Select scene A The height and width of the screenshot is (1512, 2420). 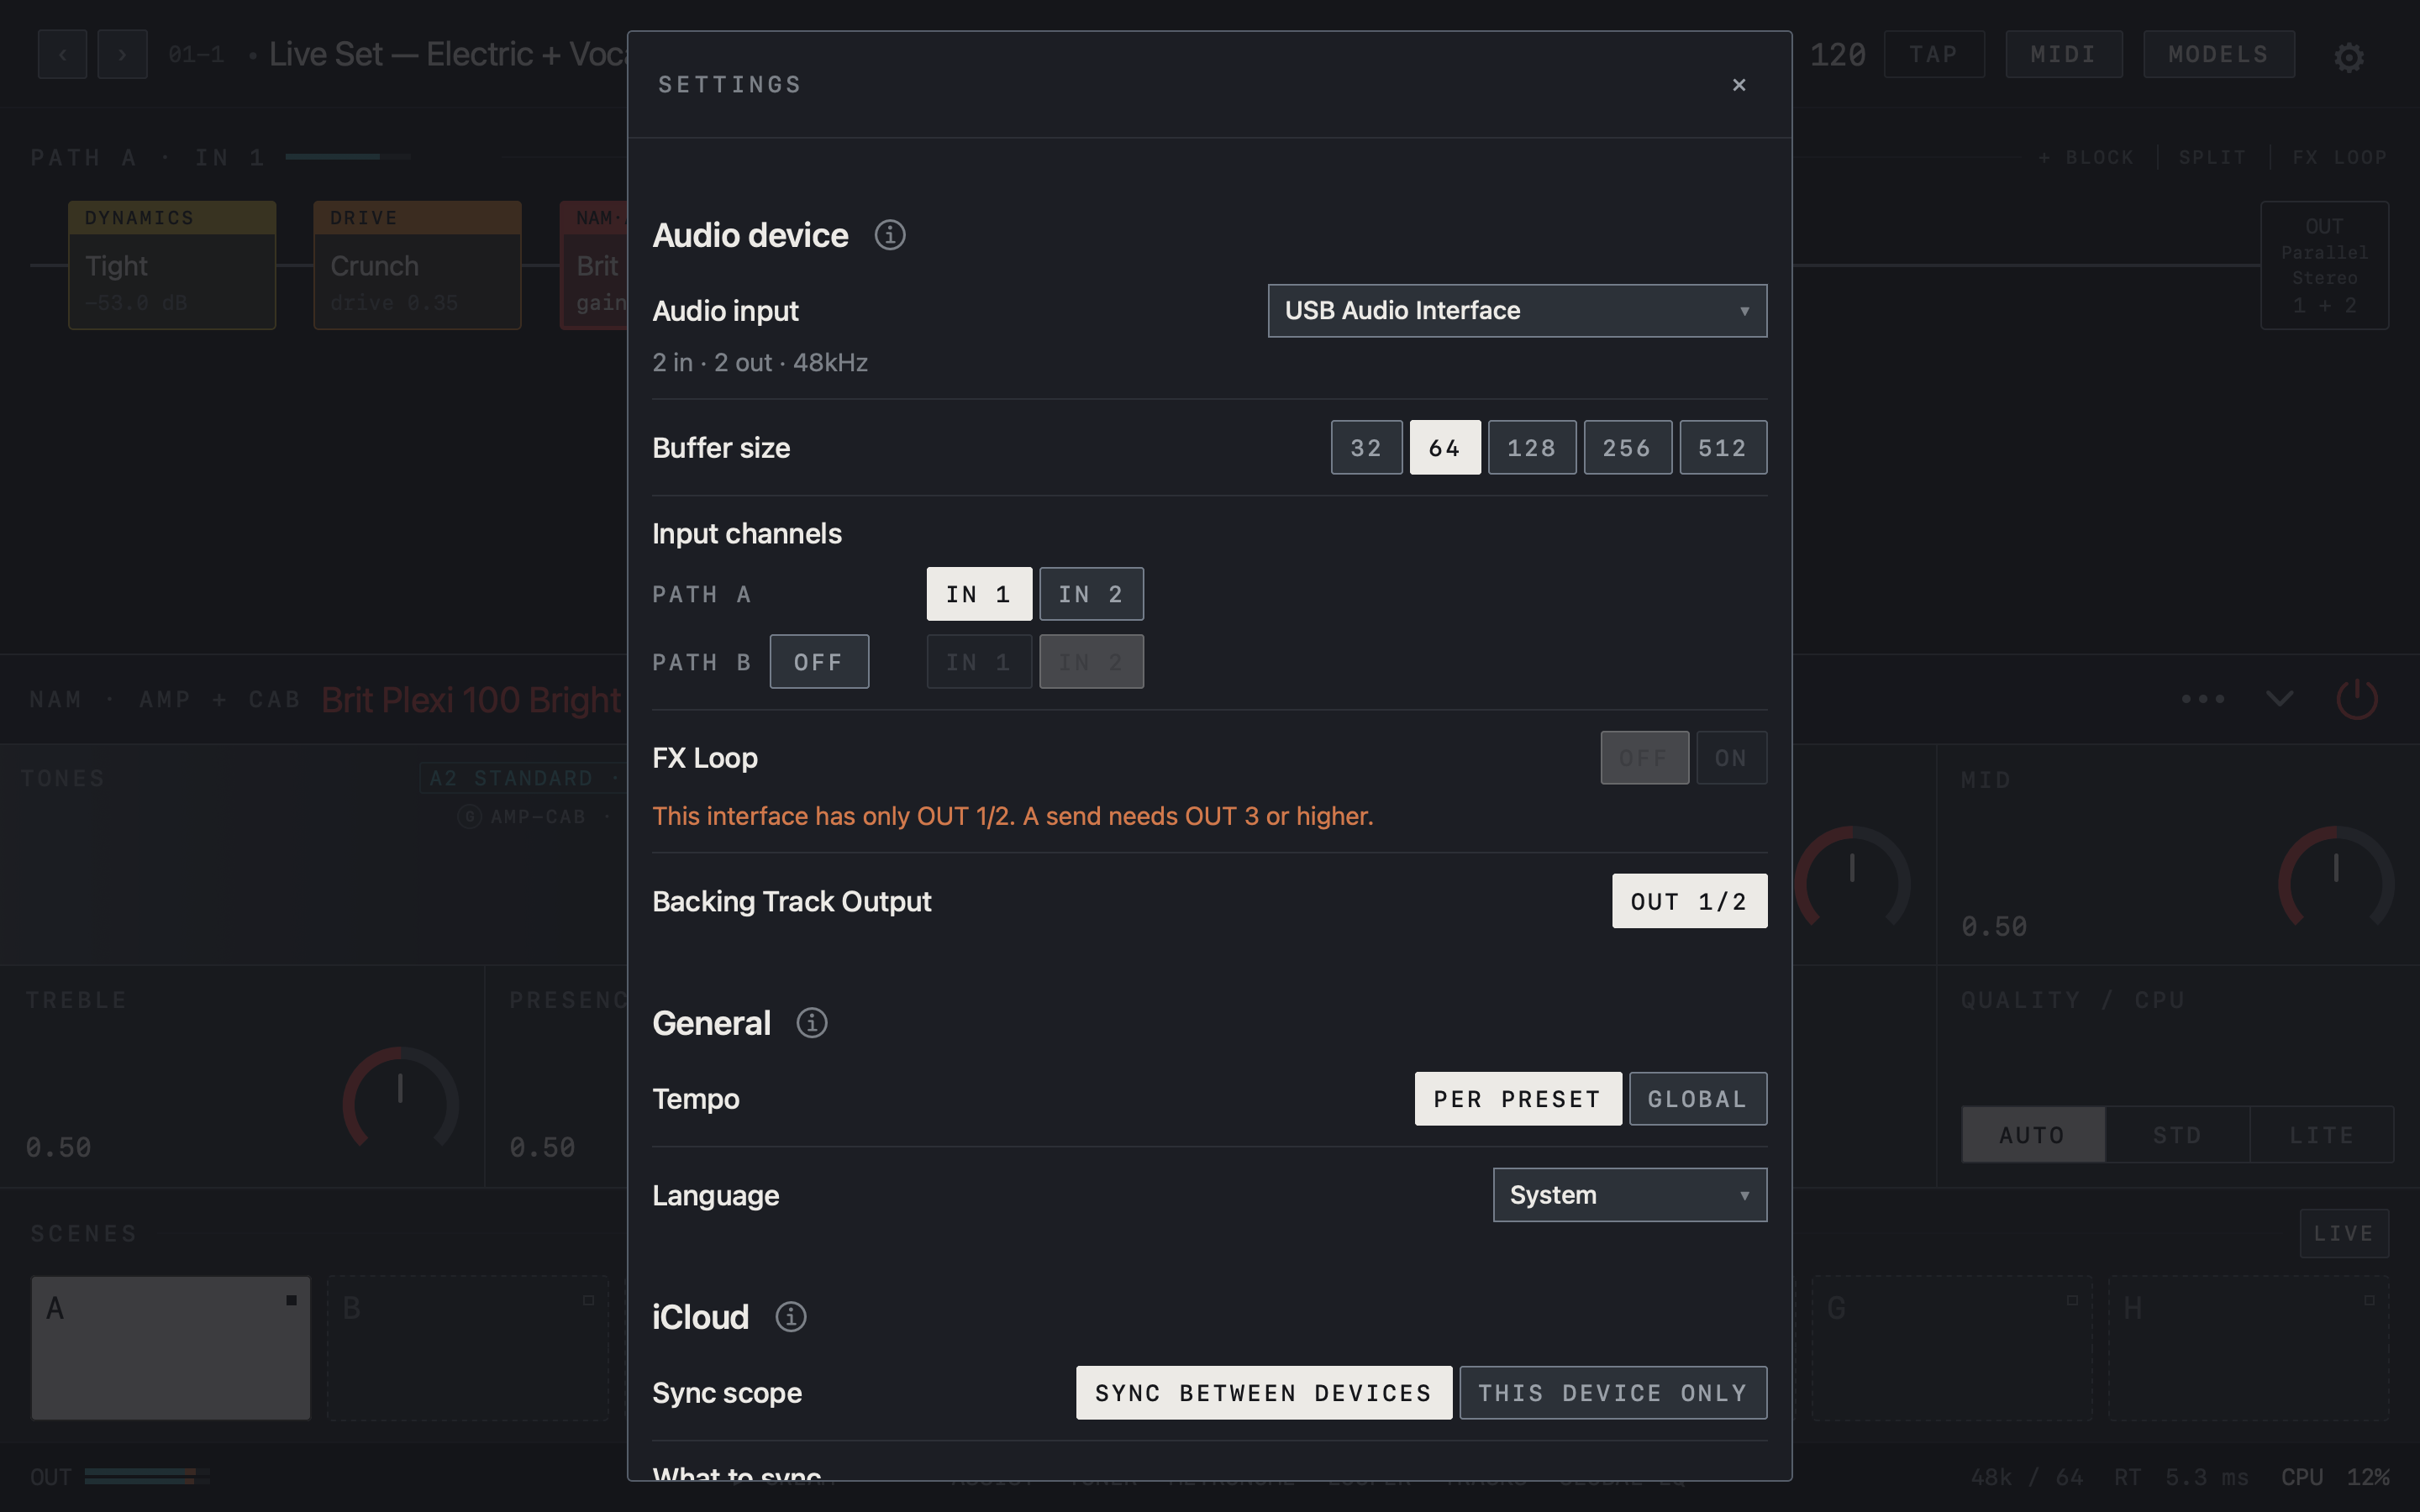[x=171, y=1347]
